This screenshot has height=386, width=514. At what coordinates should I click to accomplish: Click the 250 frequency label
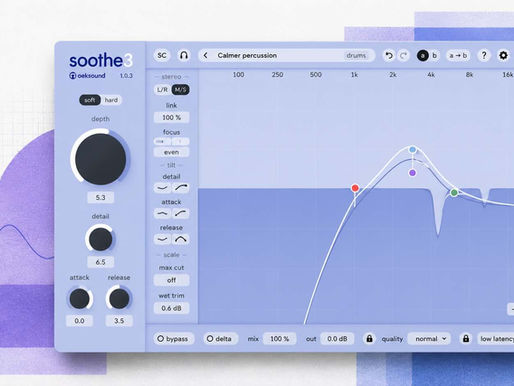tap(277, 75)
